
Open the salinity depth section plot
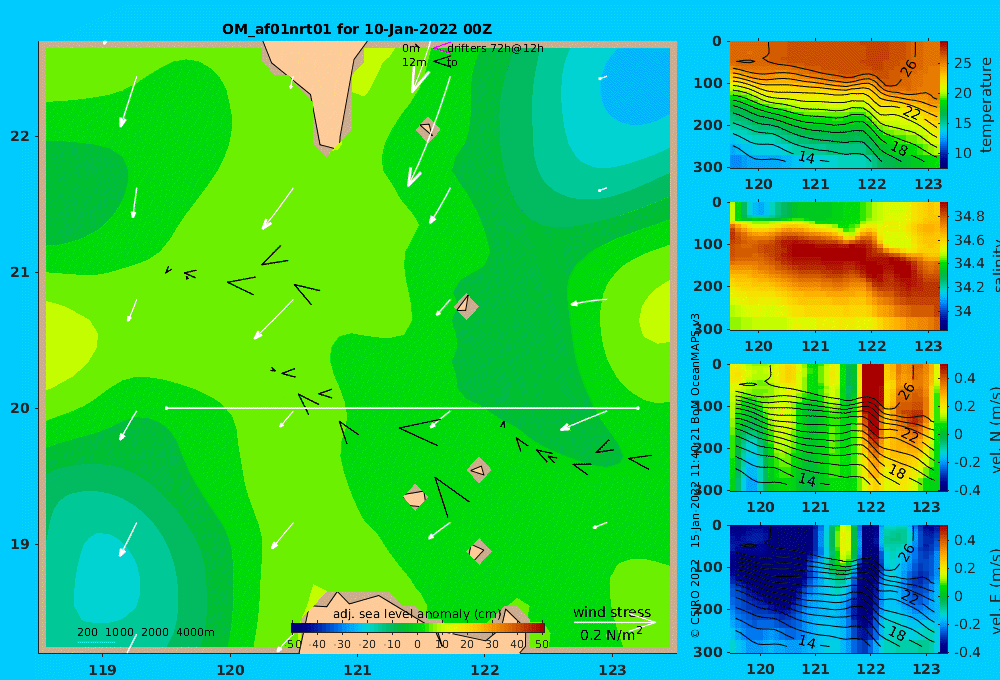tap(834, 266)
